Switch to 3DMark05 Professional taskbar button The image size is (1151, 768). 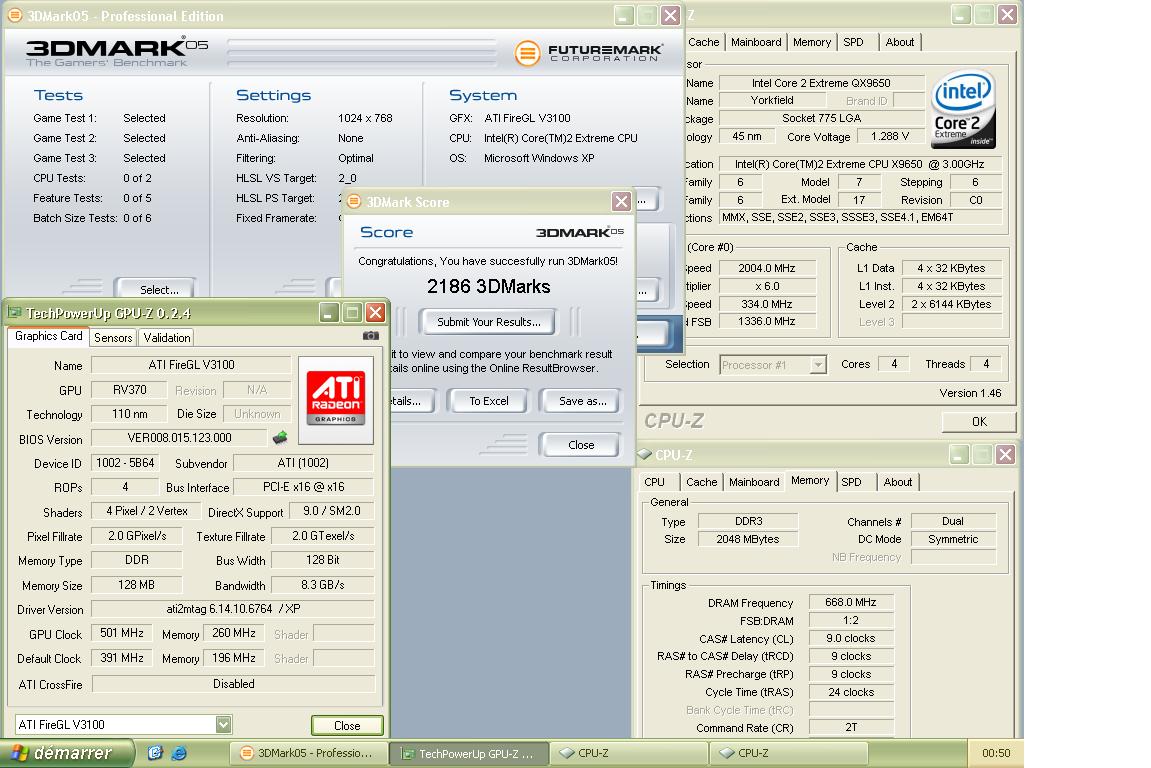(308, 753)
